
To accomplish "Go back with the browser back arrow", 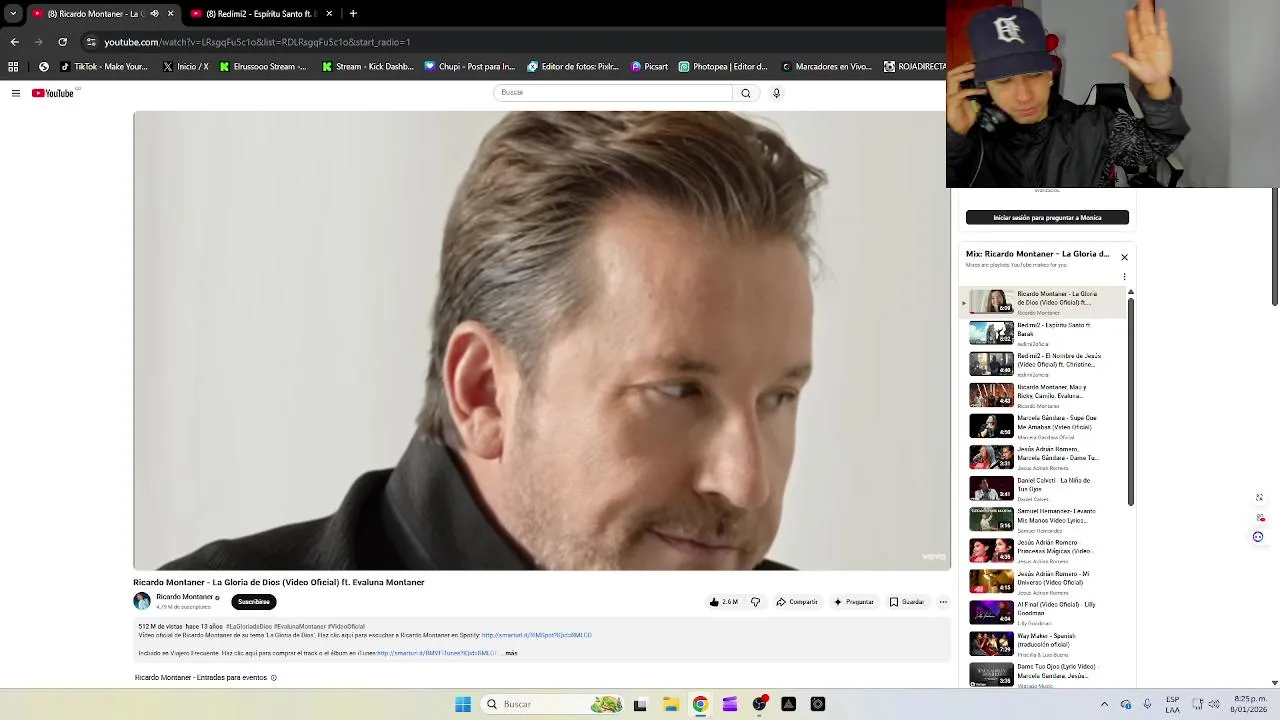I will click(x=14, y=42).
